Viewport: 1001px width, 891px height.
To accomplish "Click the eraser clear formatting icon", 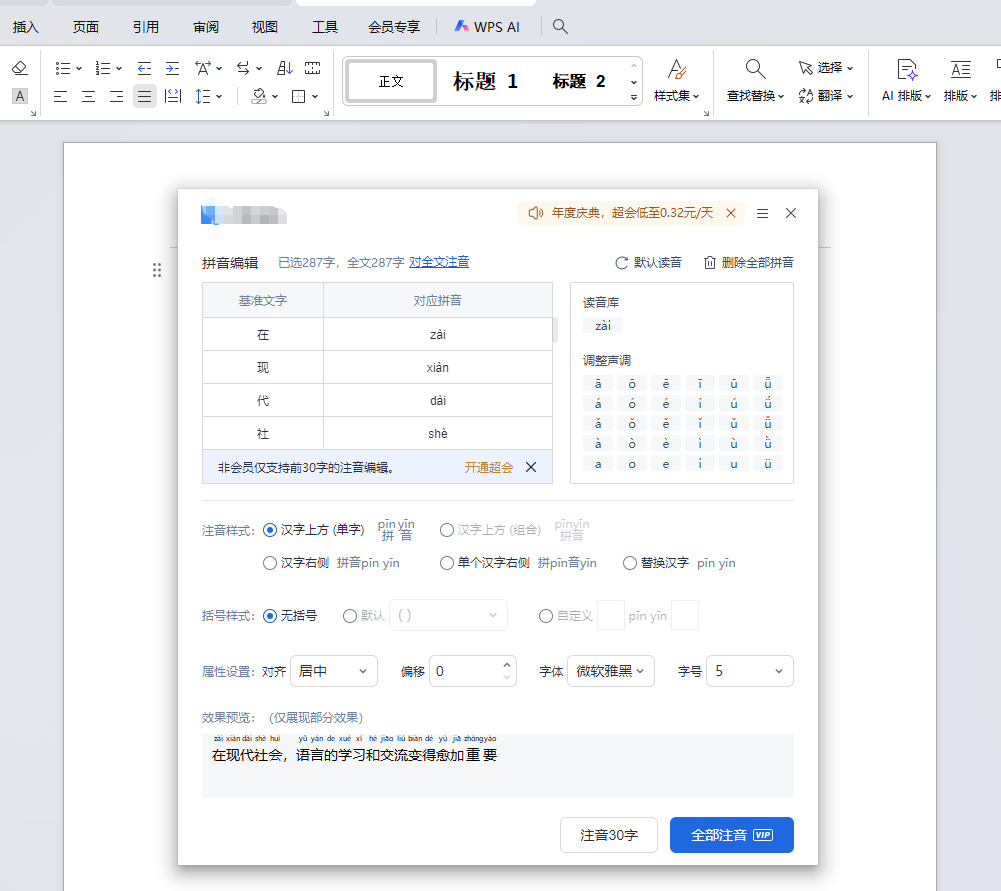I will click(x=20, y=68).
